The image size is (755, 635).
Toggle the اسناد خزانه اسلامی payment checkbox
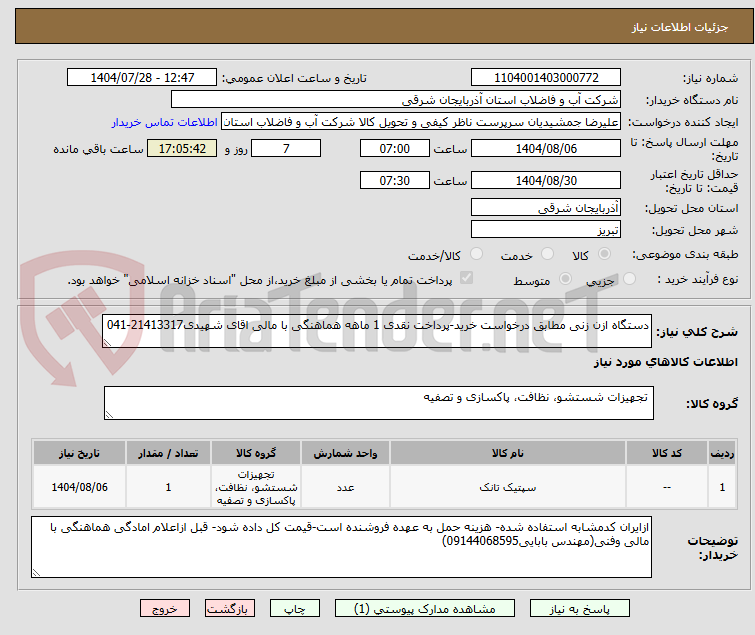[x=466, y=277]
